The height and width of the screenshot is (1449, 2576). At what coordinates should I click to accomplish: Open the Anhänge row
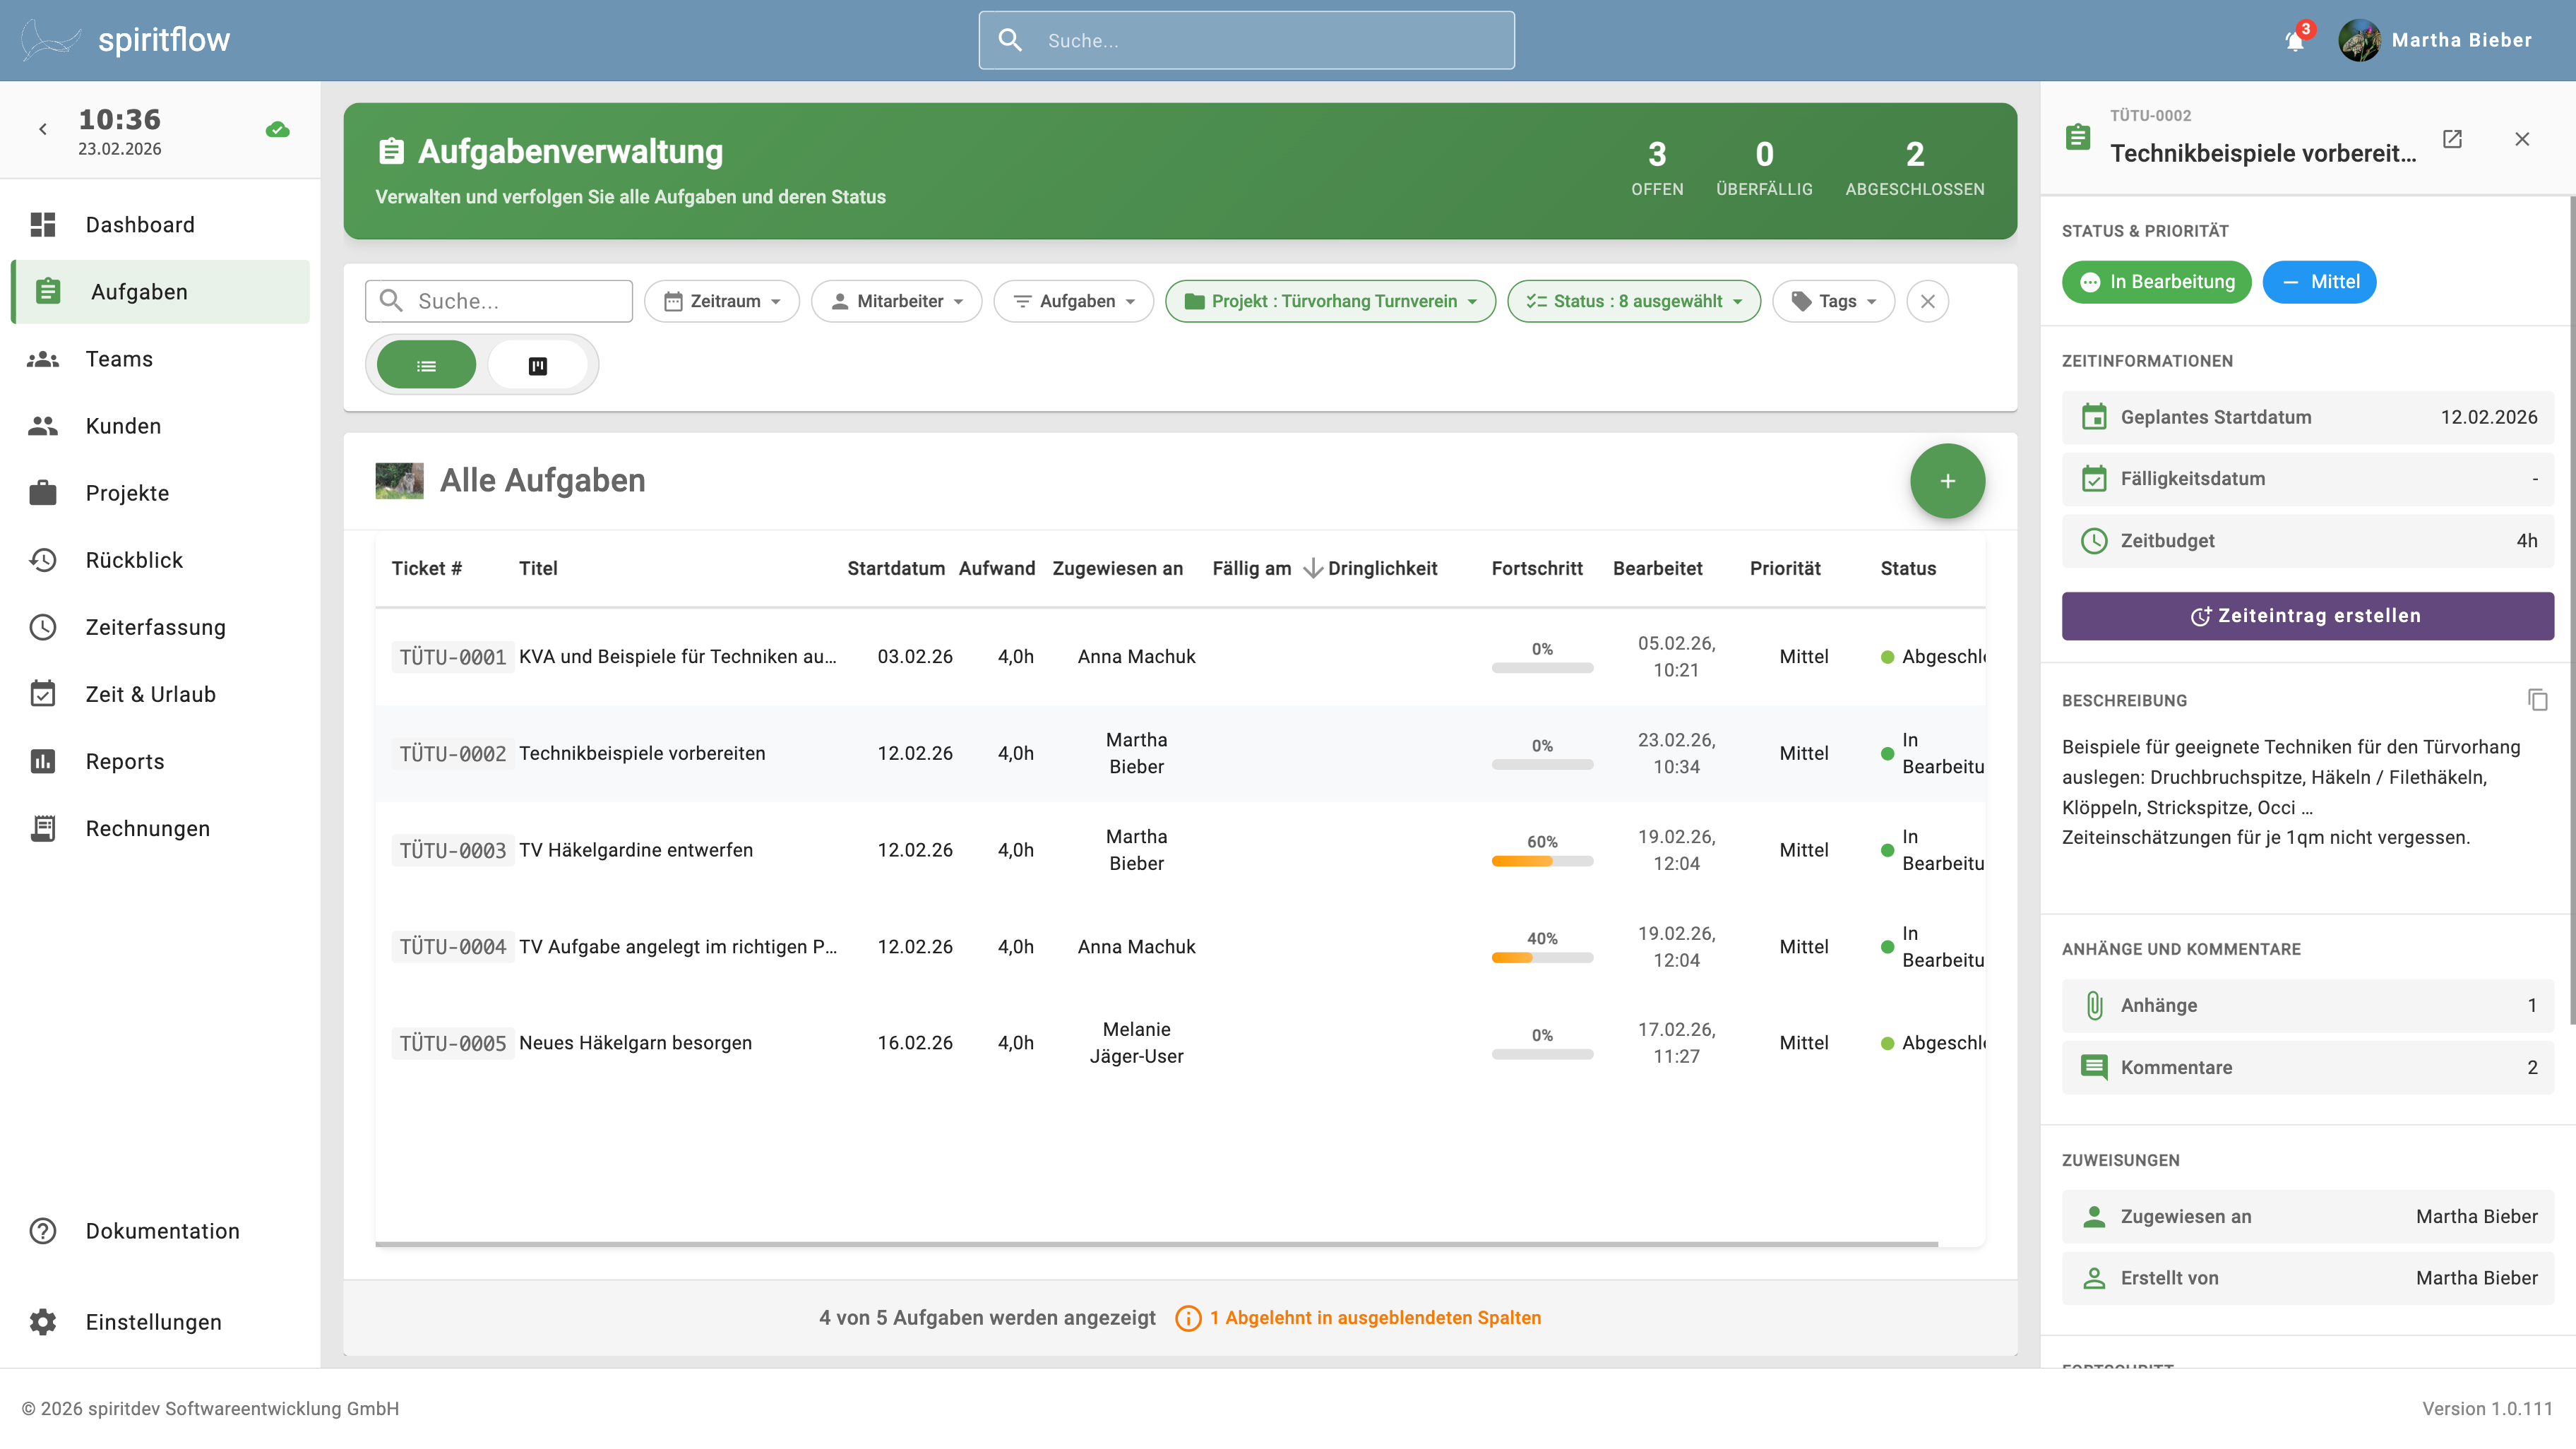[x=2308, y=1005]
